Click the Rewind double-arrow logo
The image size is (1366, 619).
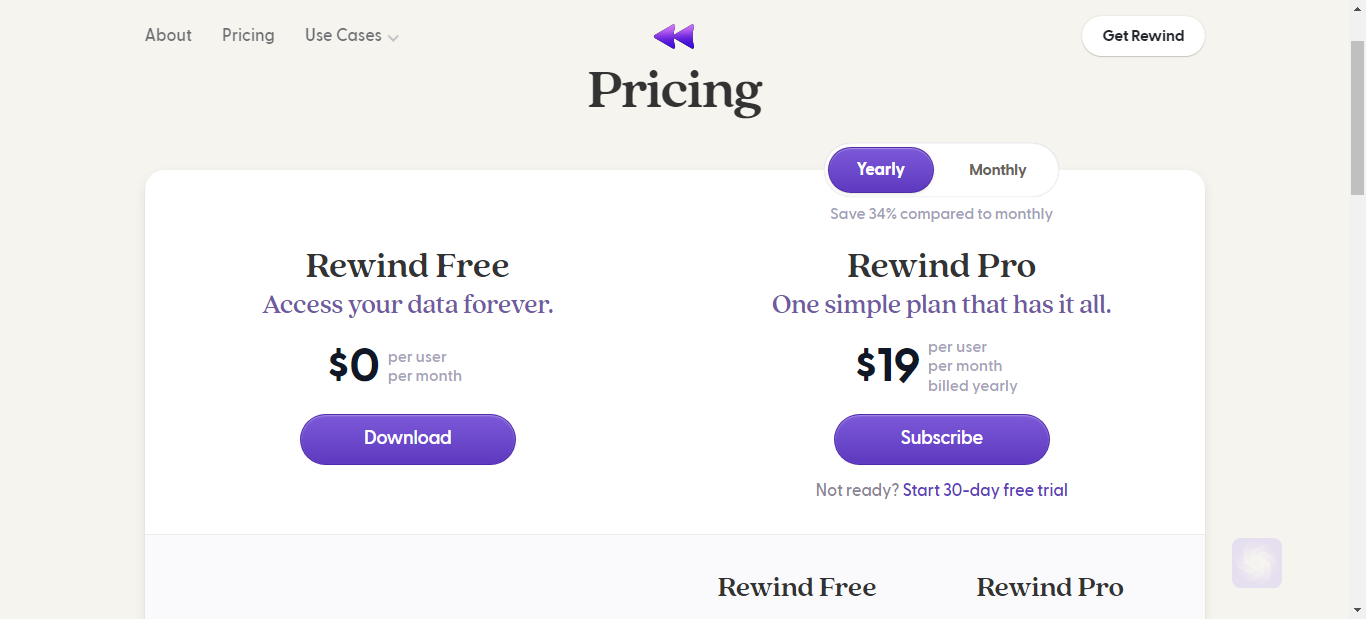pyautogui.click(x=674, y=37)
